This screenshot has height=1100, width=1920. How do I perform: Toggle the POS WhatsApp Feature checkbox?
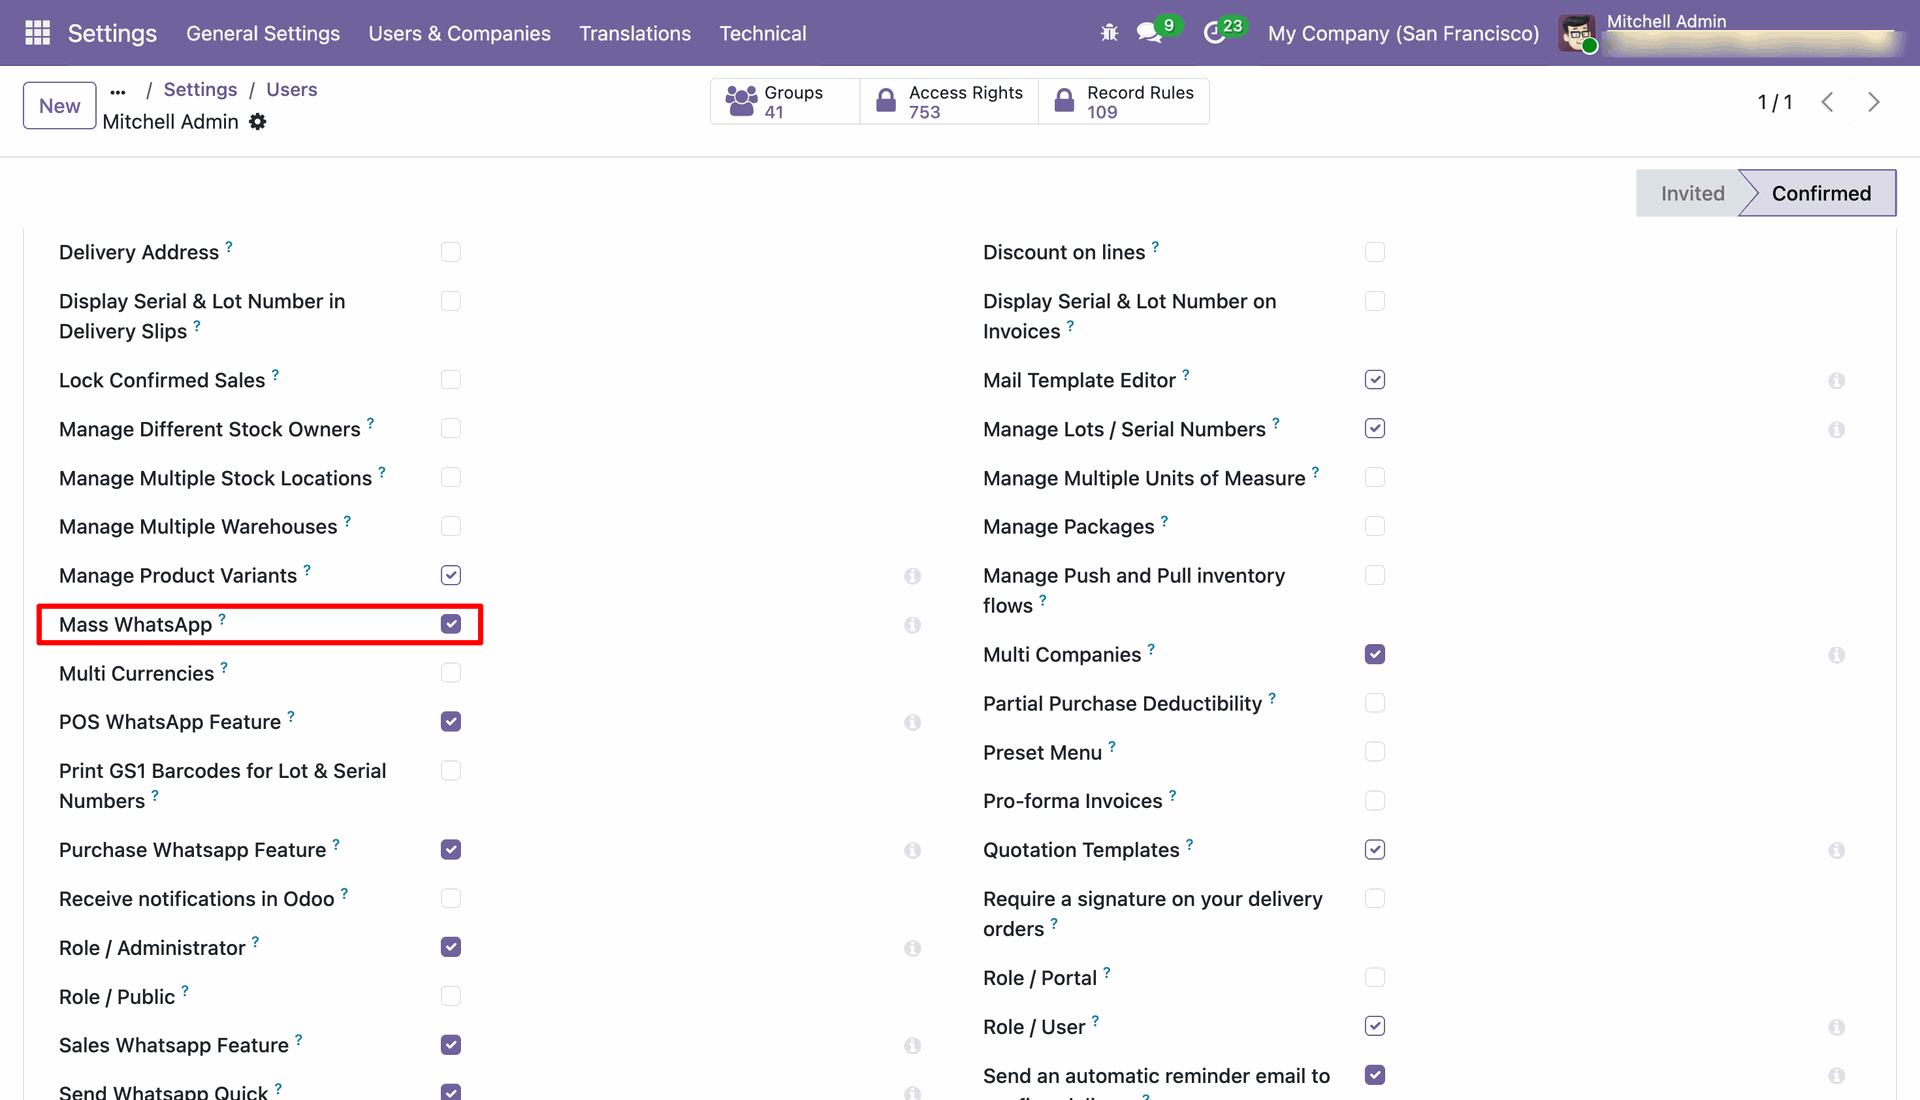451,722
